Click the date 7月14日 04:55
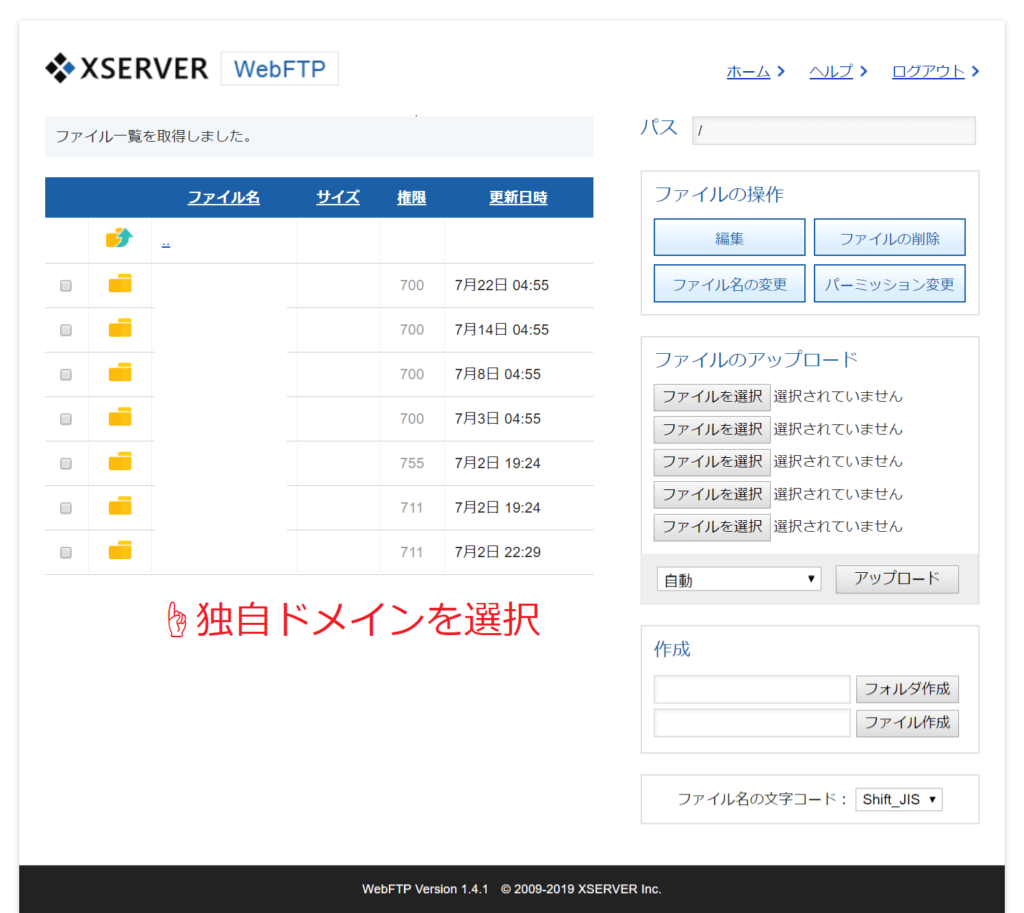1024x913 pixels. coord(502,330)
